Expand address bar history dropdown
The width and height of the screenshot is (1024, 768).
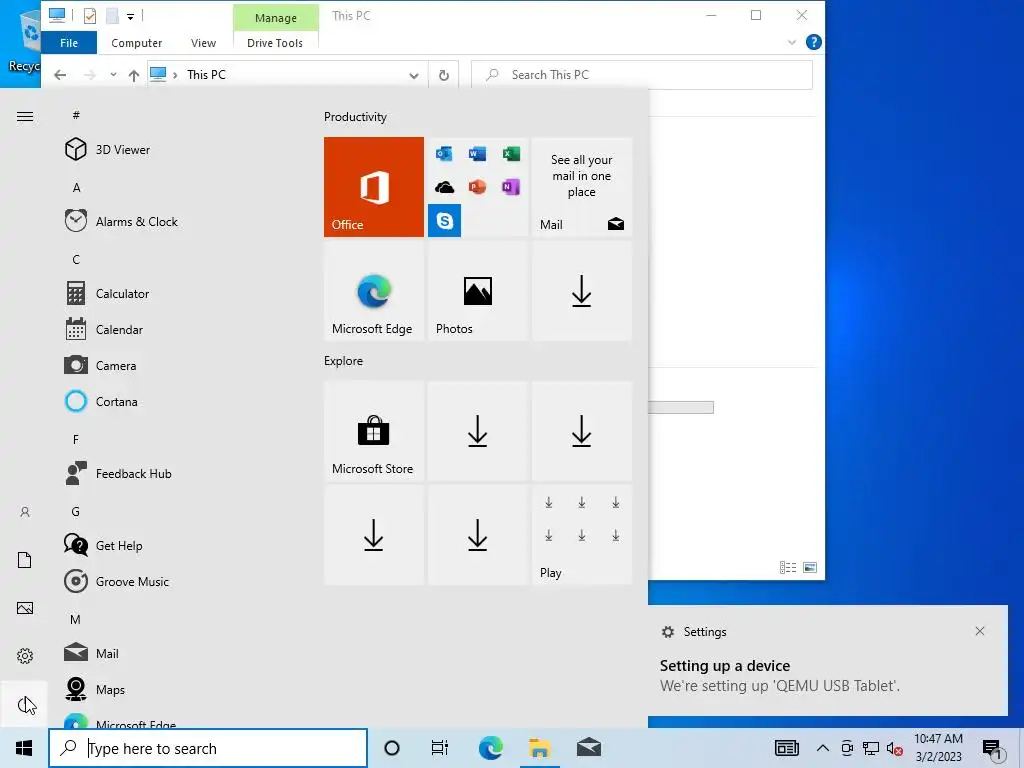click(413, 75)
